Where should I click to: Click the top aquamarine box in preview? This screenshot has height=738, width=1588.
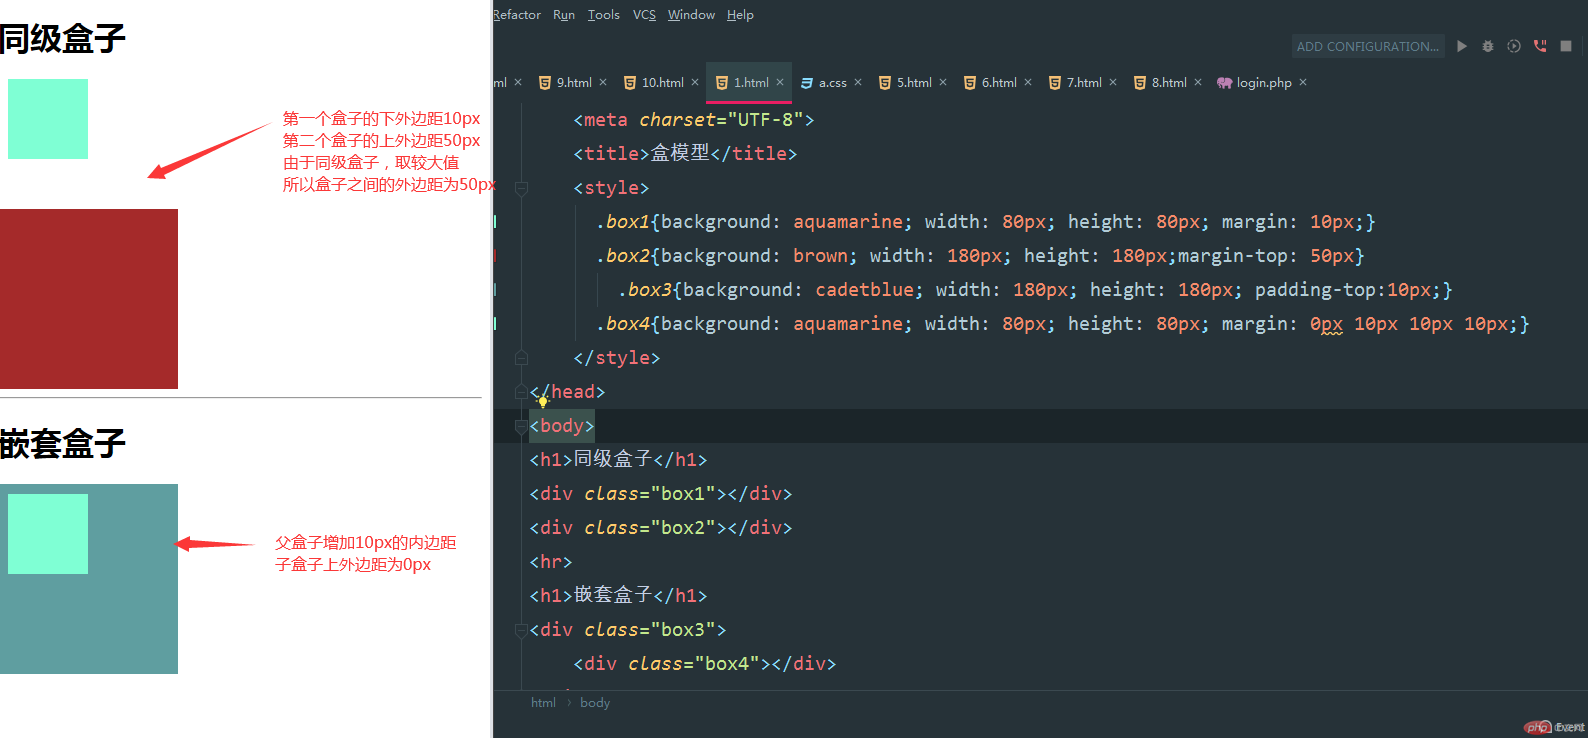point(48,119)
